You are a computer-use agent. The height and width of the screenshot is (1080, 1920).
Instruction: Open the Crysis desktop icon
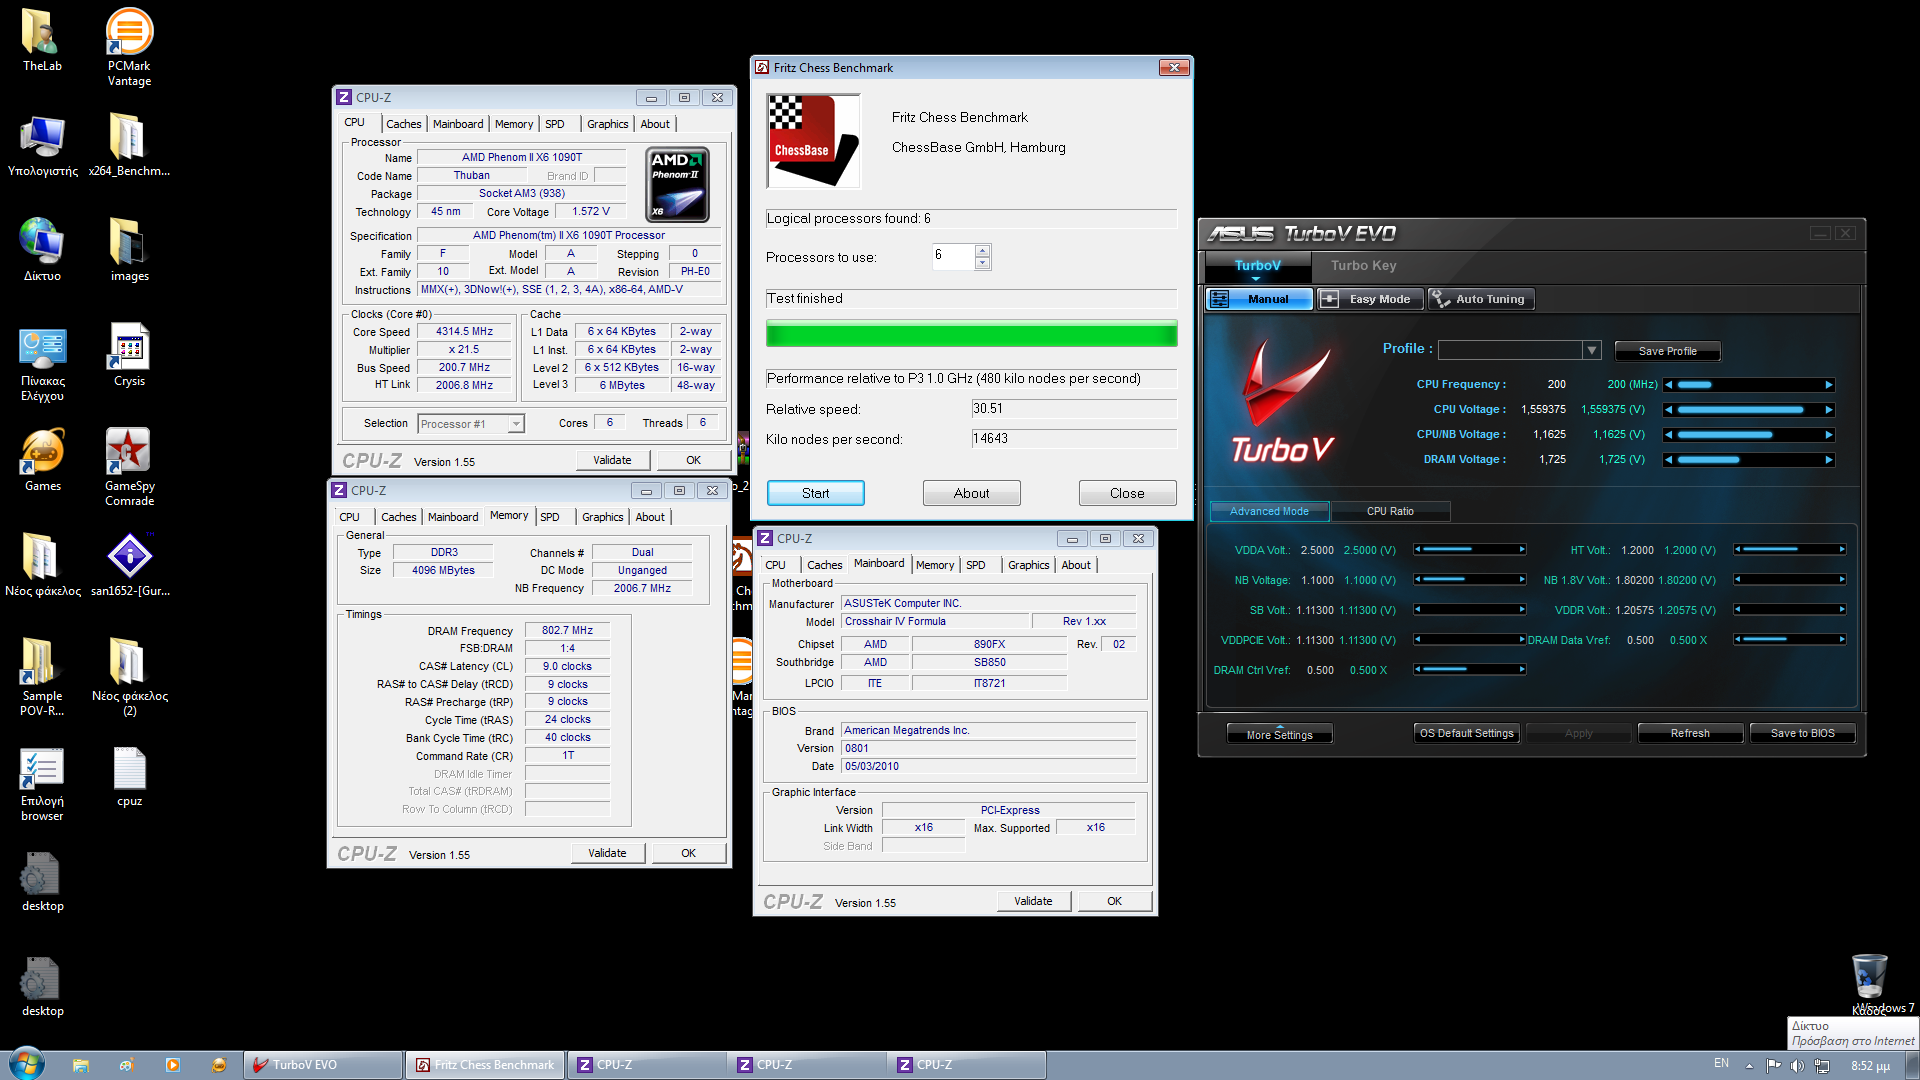click(129, 355)
